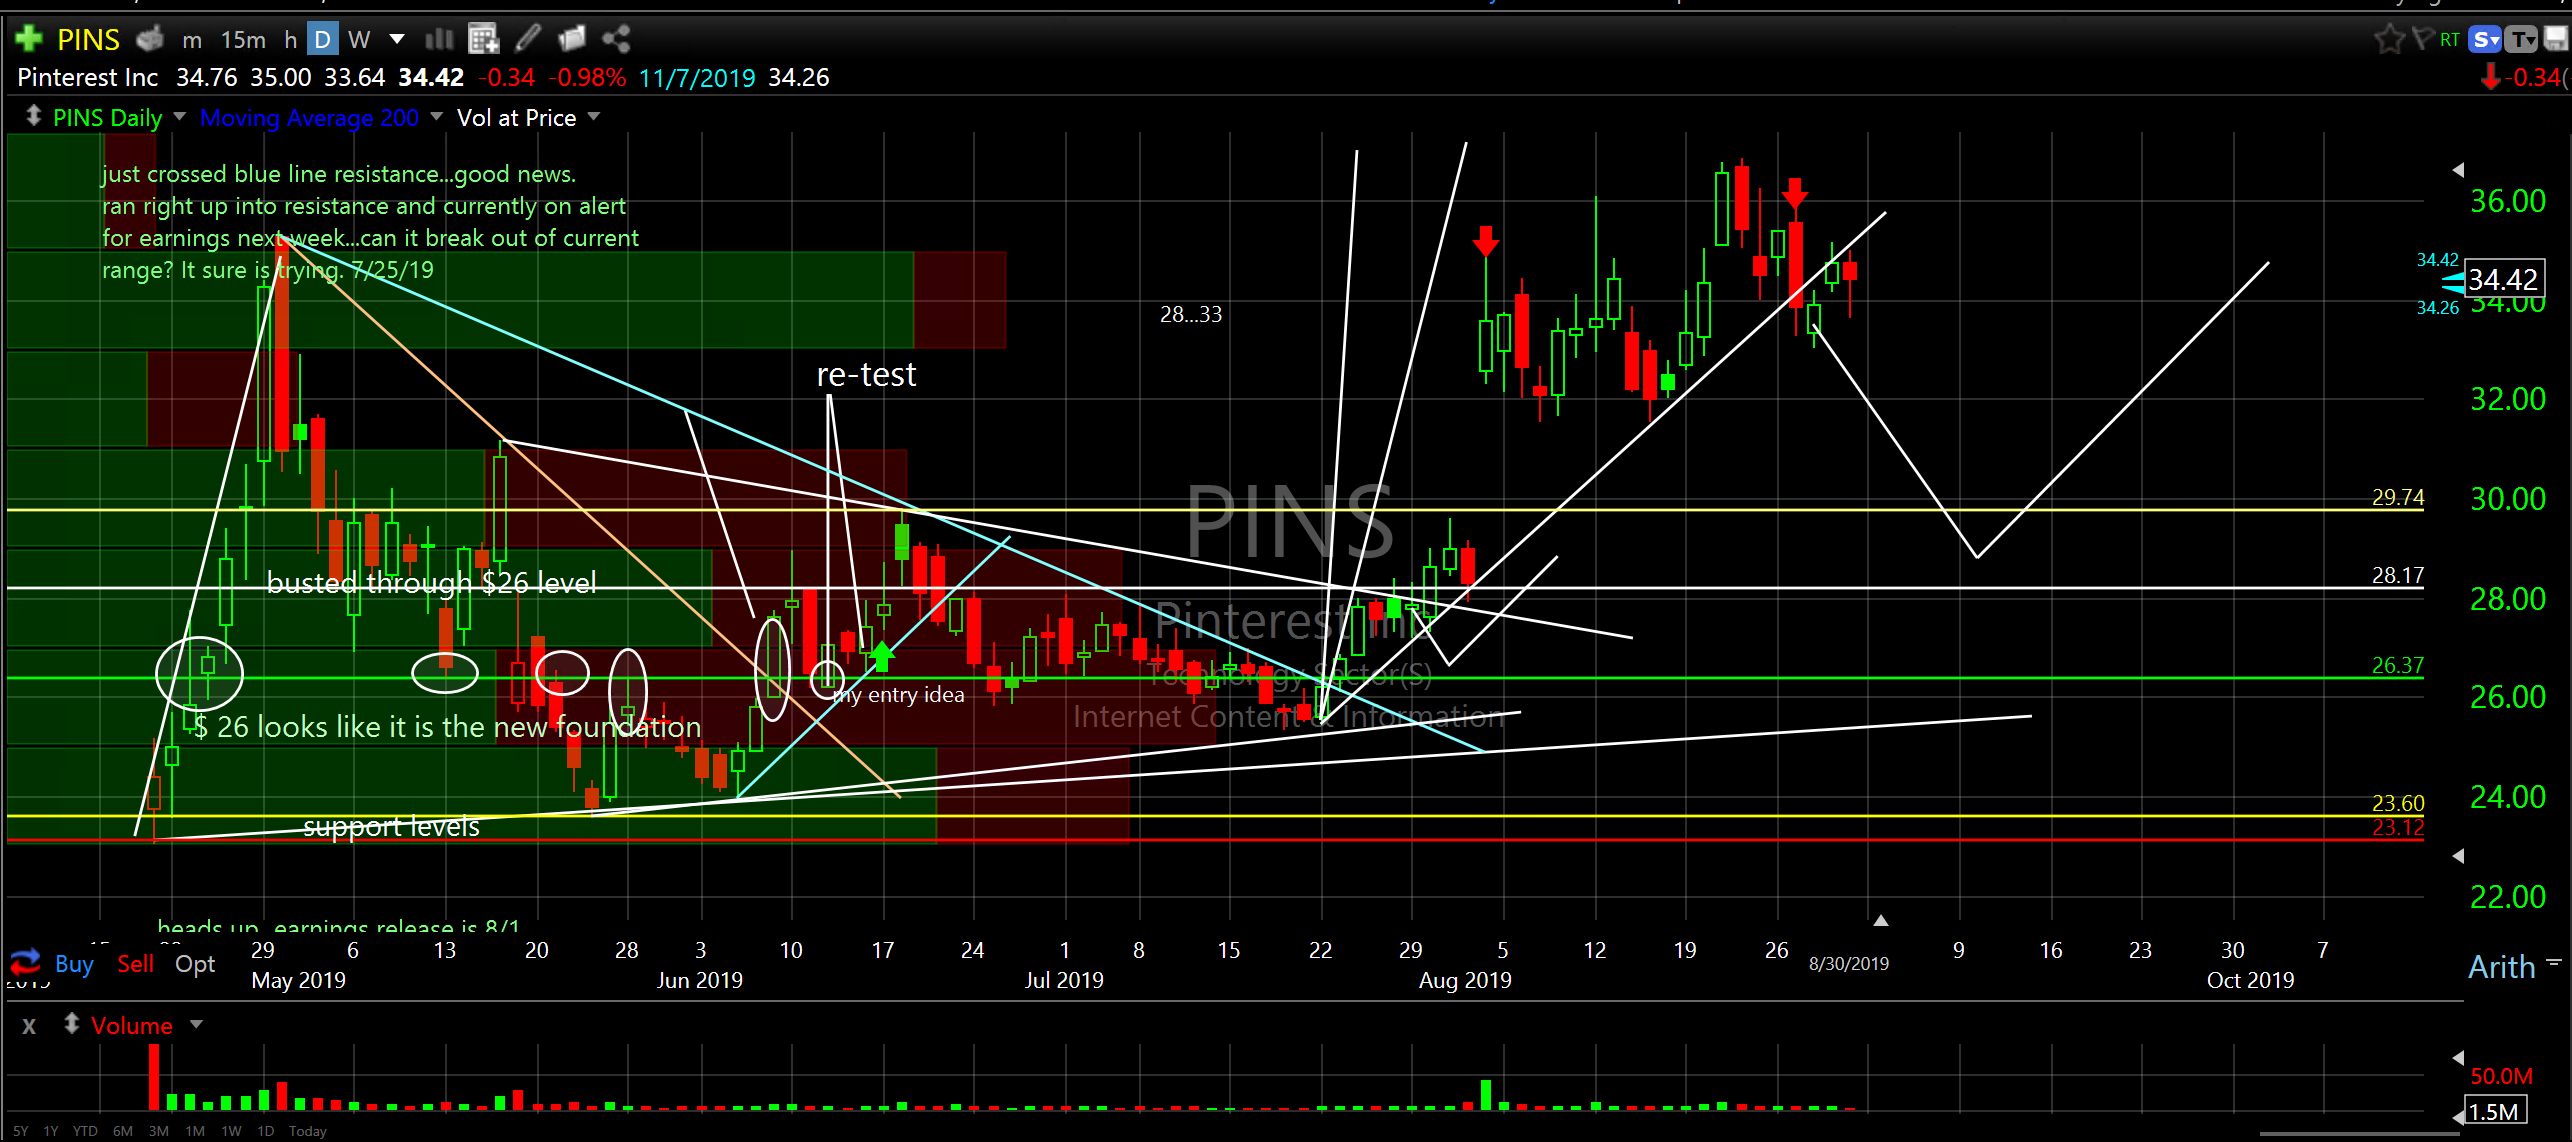Open the chart templates folder icon
This screenshot has width=2572, height=1142.
(572, 39)
